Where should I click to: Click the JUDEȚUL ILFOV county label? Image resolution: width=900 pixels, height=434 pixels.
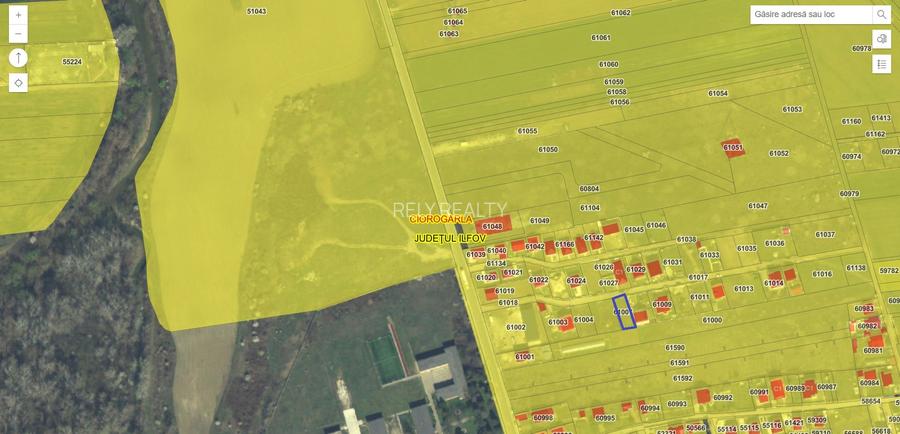coord(450,238)
